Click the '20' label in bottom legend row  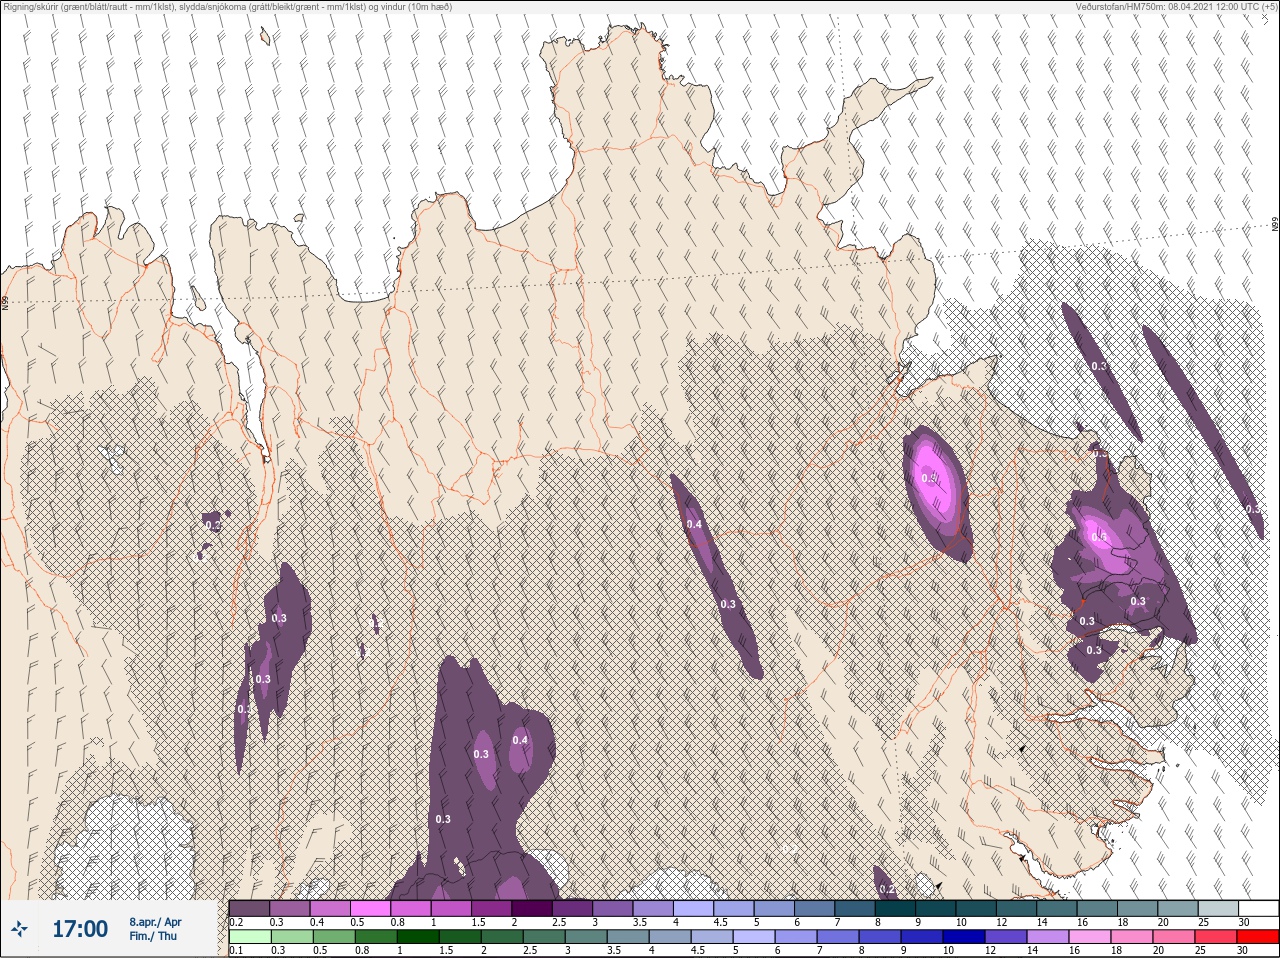1158,950
